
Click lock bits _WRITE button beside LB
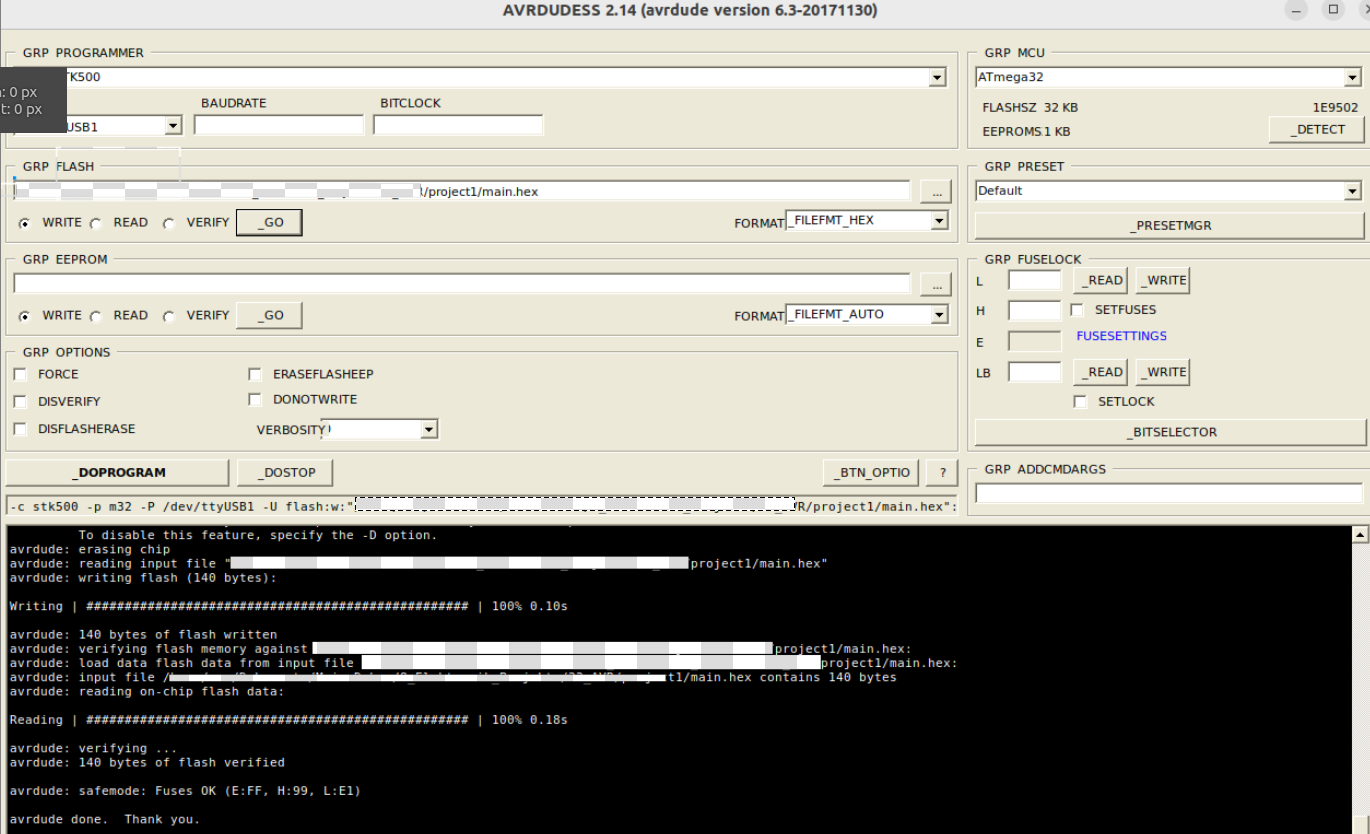coord(1162,372)
